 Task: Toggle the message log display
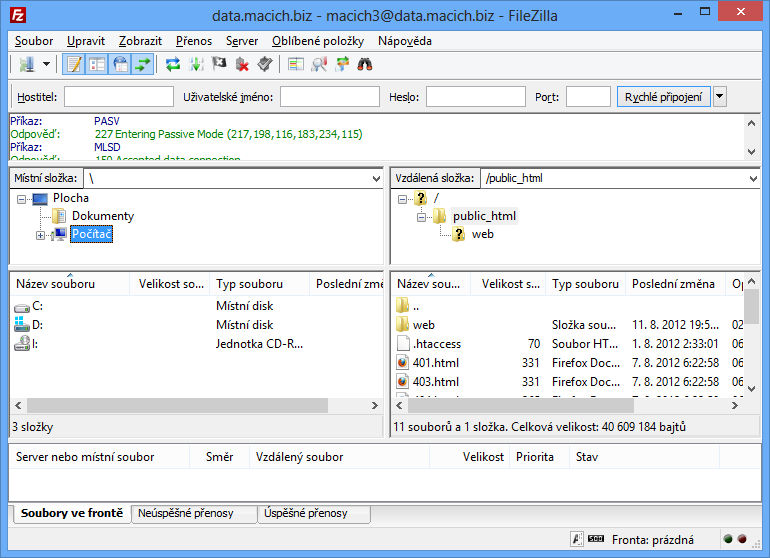tap(74, 64)
